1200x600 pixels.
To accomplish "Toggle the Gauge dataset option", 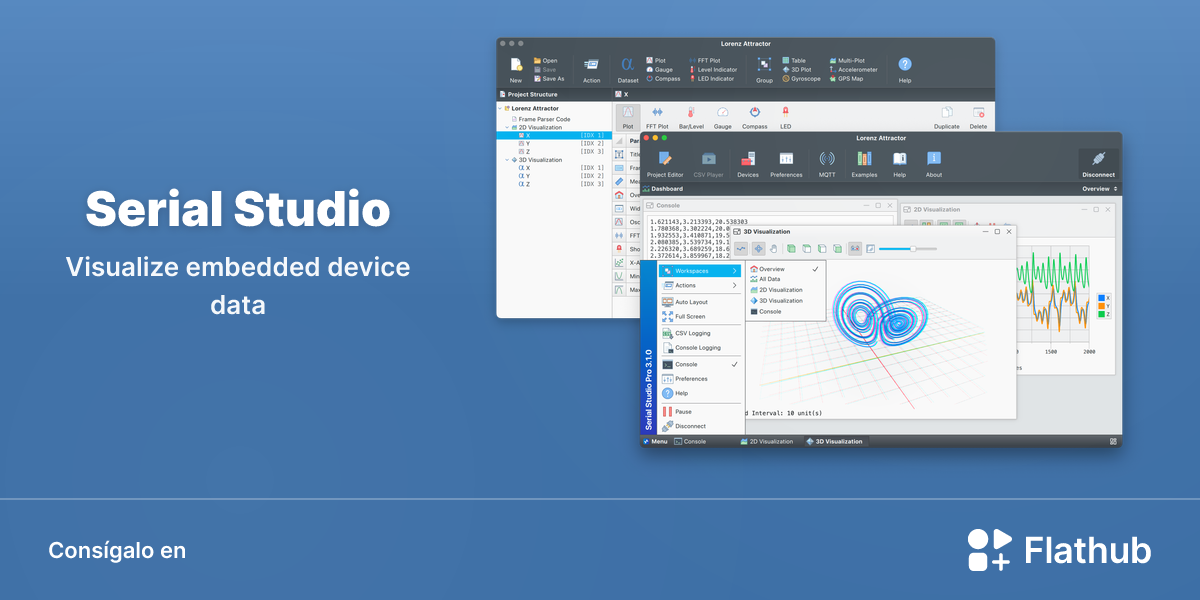I will pyautogui.click(x=723, y=117).
